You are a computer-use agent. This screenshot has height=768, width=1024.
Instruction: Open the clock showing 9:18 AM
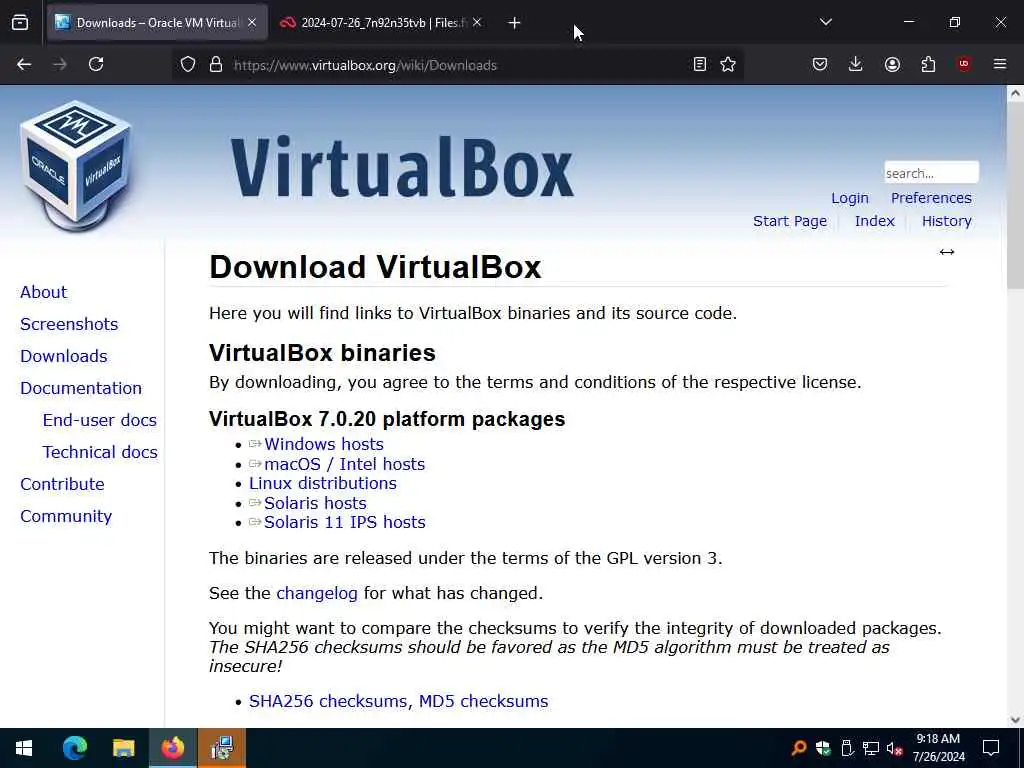click(938, 748)
